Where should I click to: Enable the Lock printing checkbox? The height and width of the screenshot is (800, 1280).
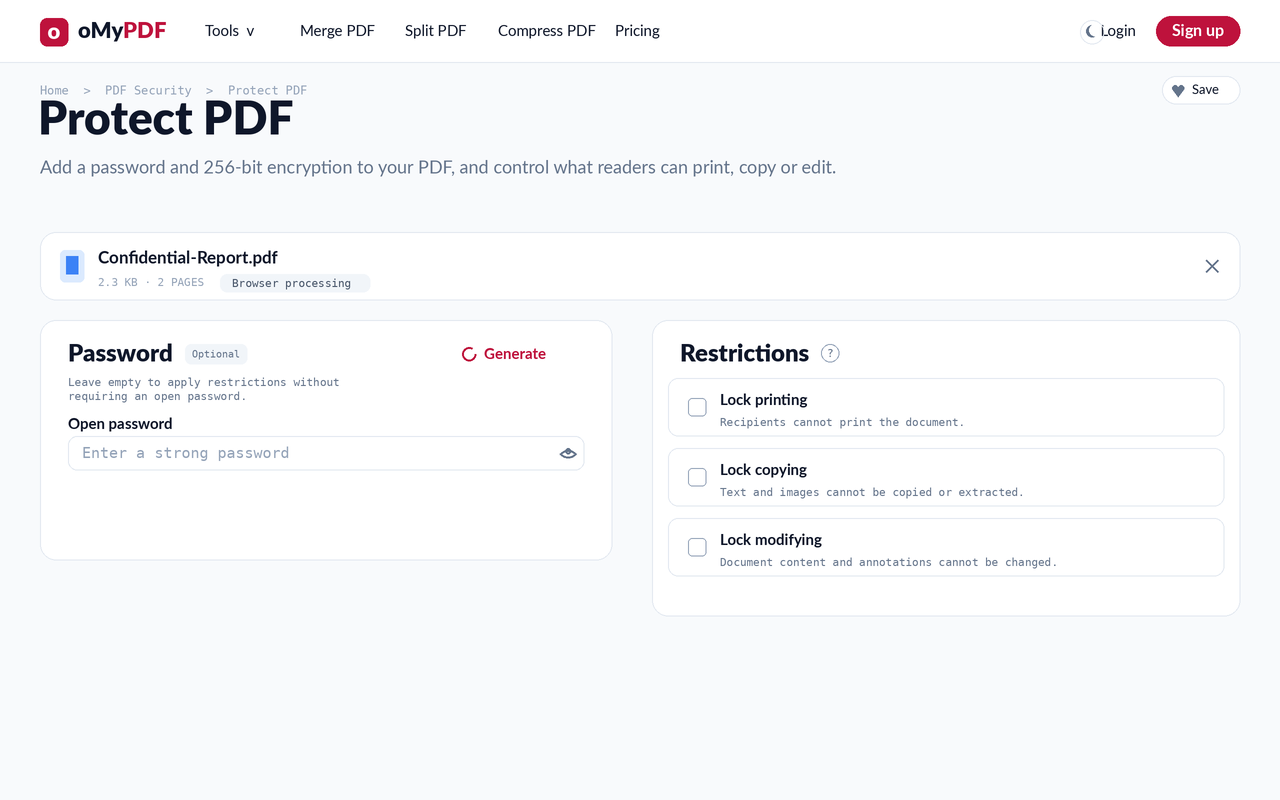697,407
